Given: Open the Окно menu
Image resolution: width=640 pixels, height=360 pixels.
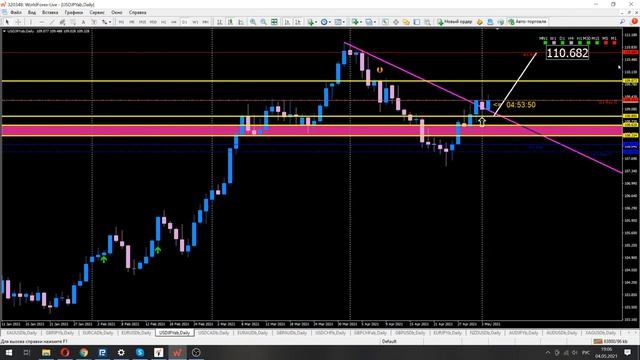Looking at the screenshot, I should pos(117,12).
